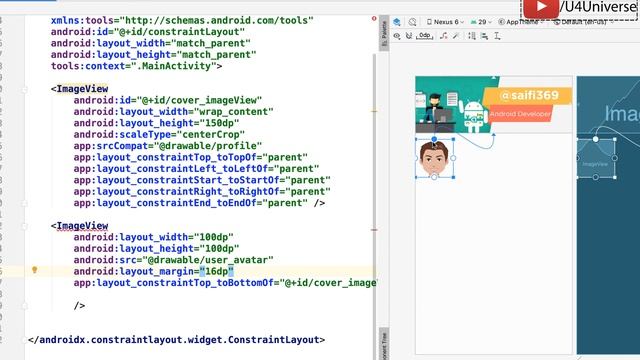
Task: Click the avatar's bottom-right resize handle
Action: 453,177
